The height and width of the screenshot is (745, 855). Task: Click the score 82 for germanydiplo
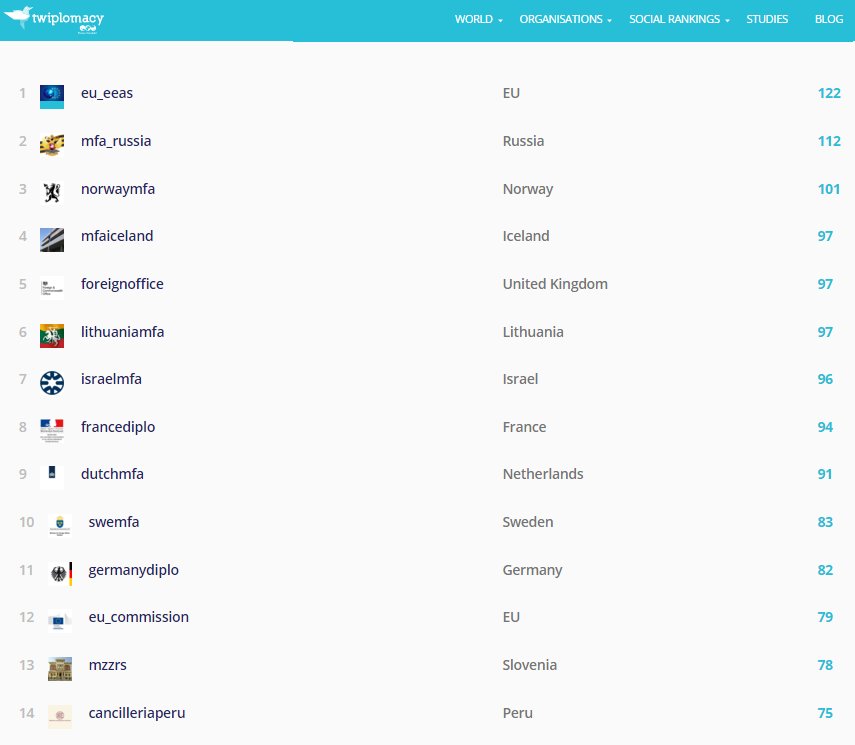(x=825, y=570)
